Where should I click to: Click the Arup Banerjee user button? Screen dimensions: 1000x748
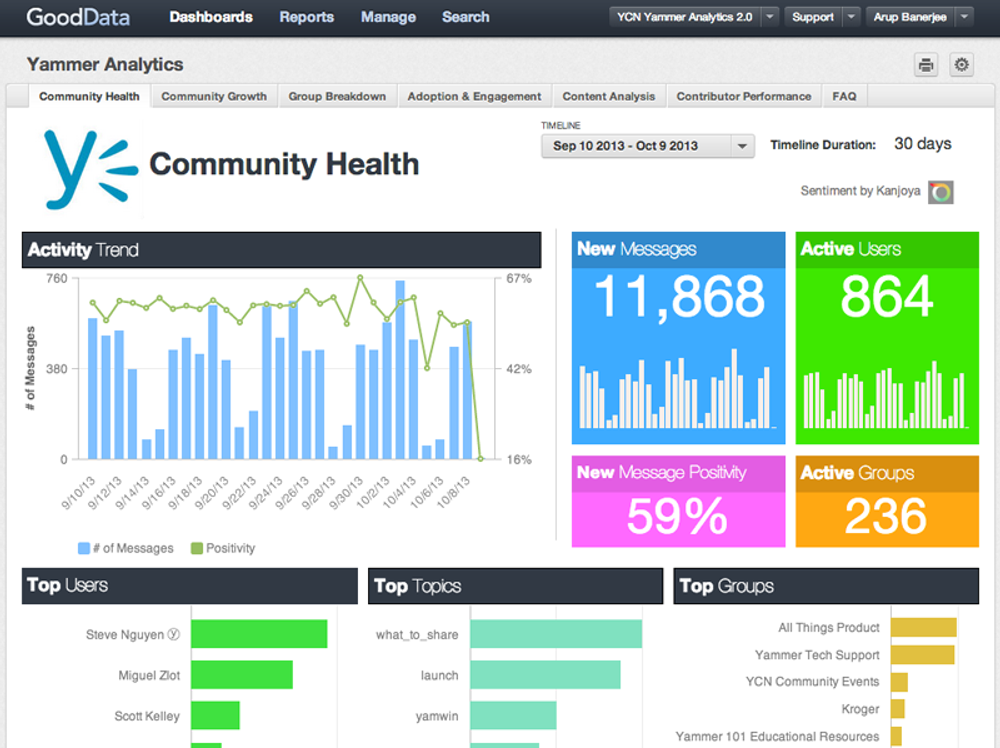(x=910, y=17)
